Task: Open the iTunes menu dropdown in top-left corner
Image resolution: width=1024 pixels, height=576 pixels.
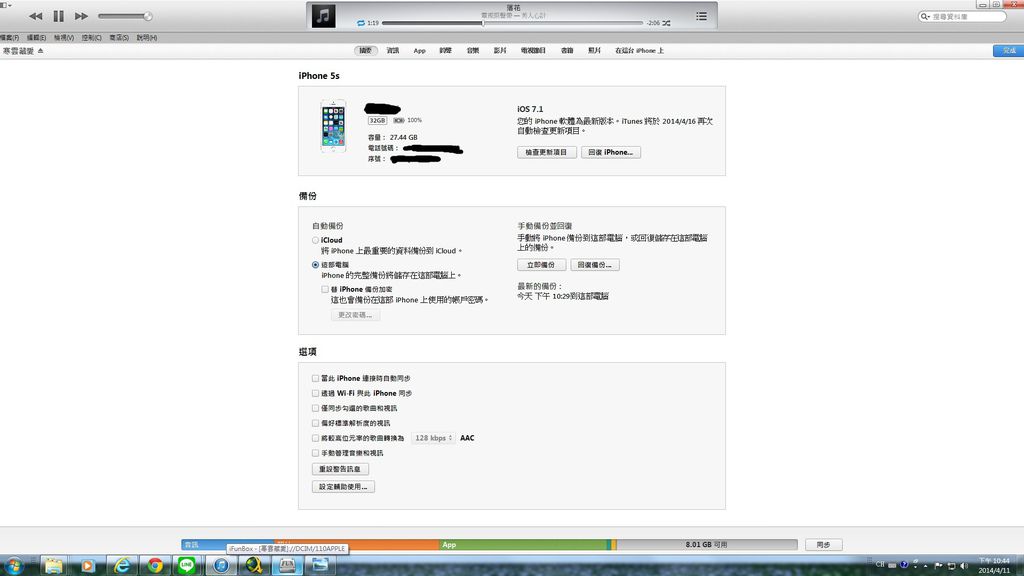Action: pos(6,5)
